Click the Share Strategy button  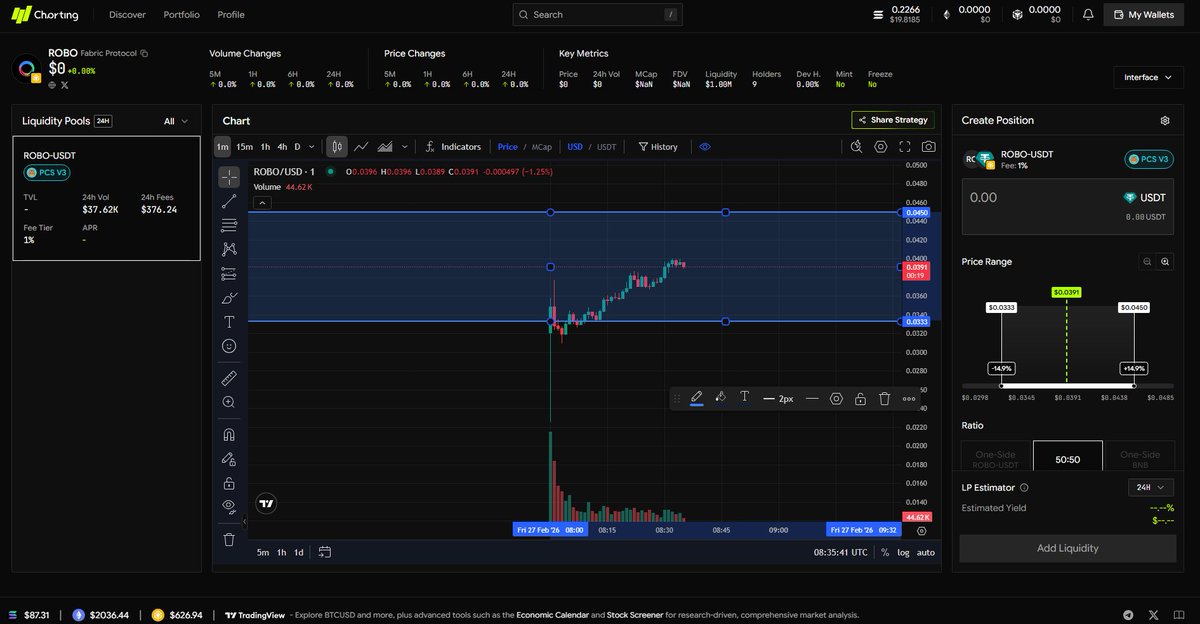click(x=893, y=120)
